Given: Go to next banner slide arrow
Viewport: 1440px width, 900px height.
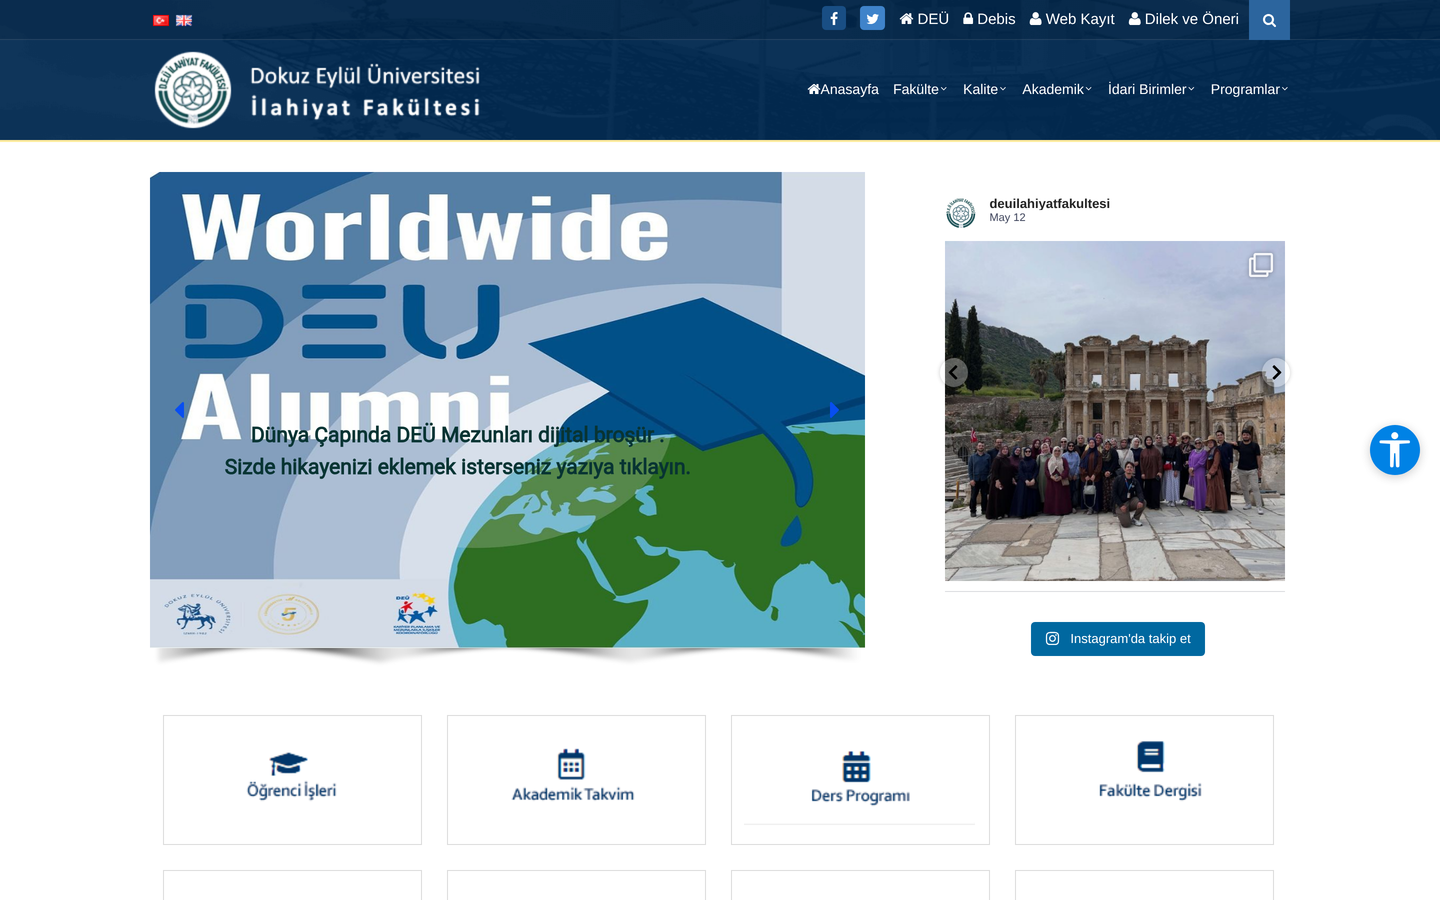Looking at the screenshot, I should (x=834, y=410).
